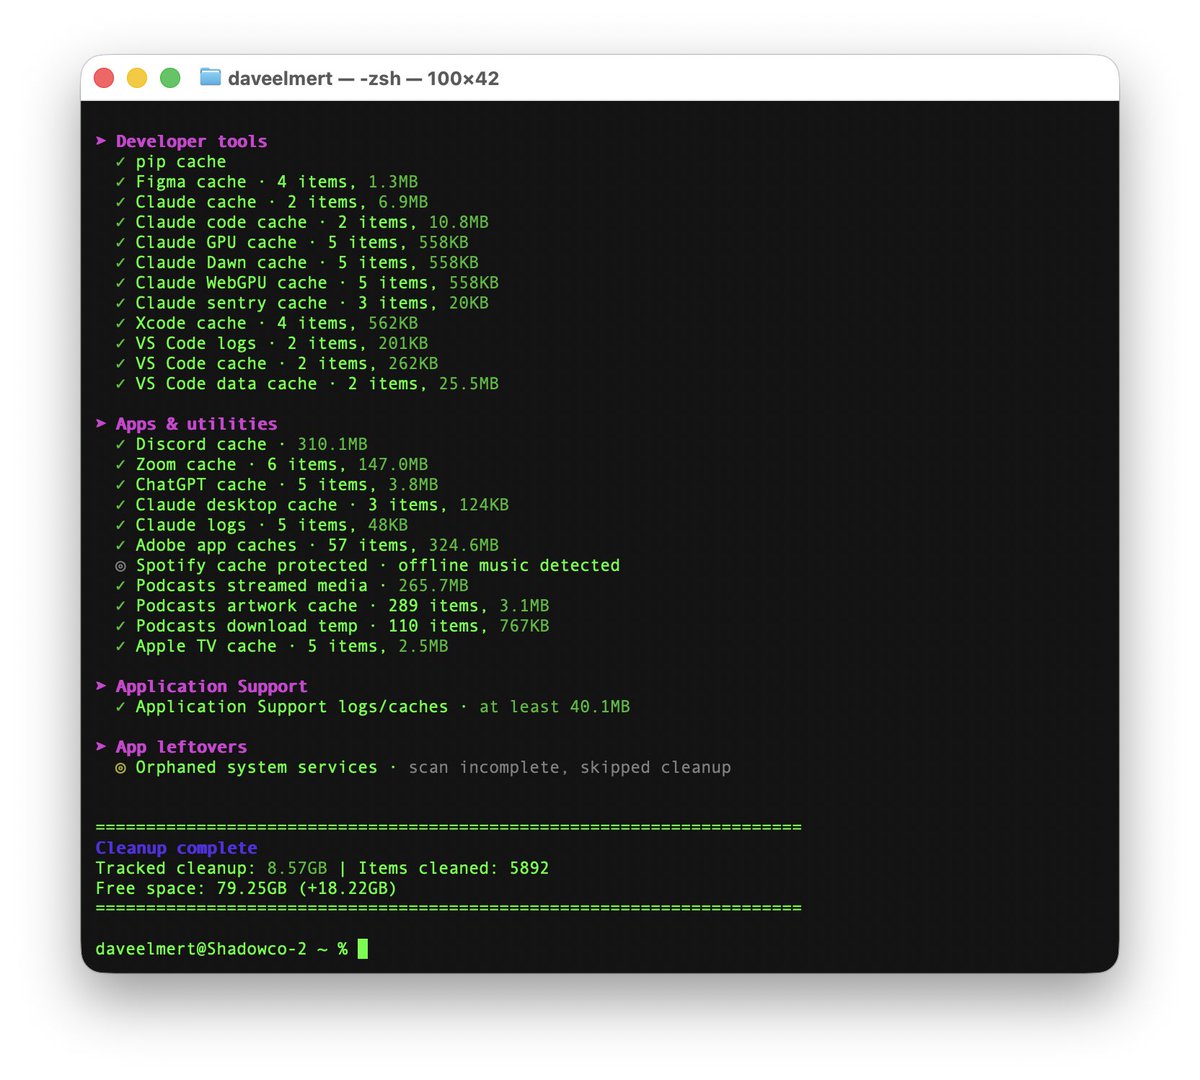Click the "App leftovers" section heading
1200x1080 pixels.
[181, 747]
